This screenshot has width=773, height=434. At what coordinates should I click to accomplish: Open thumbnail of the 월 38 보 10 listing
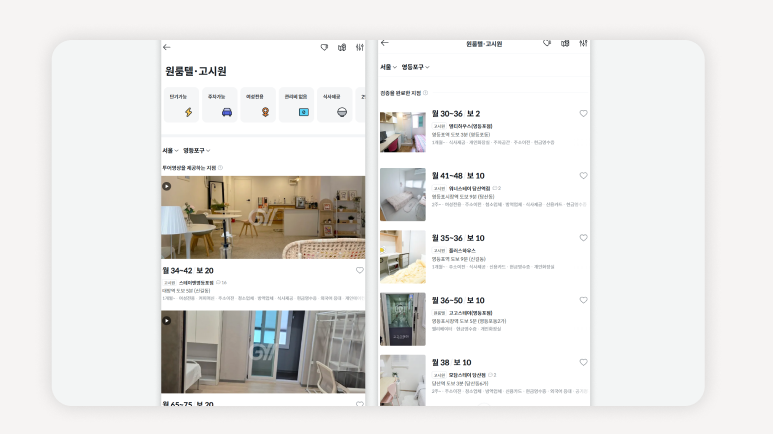[402, 380]
